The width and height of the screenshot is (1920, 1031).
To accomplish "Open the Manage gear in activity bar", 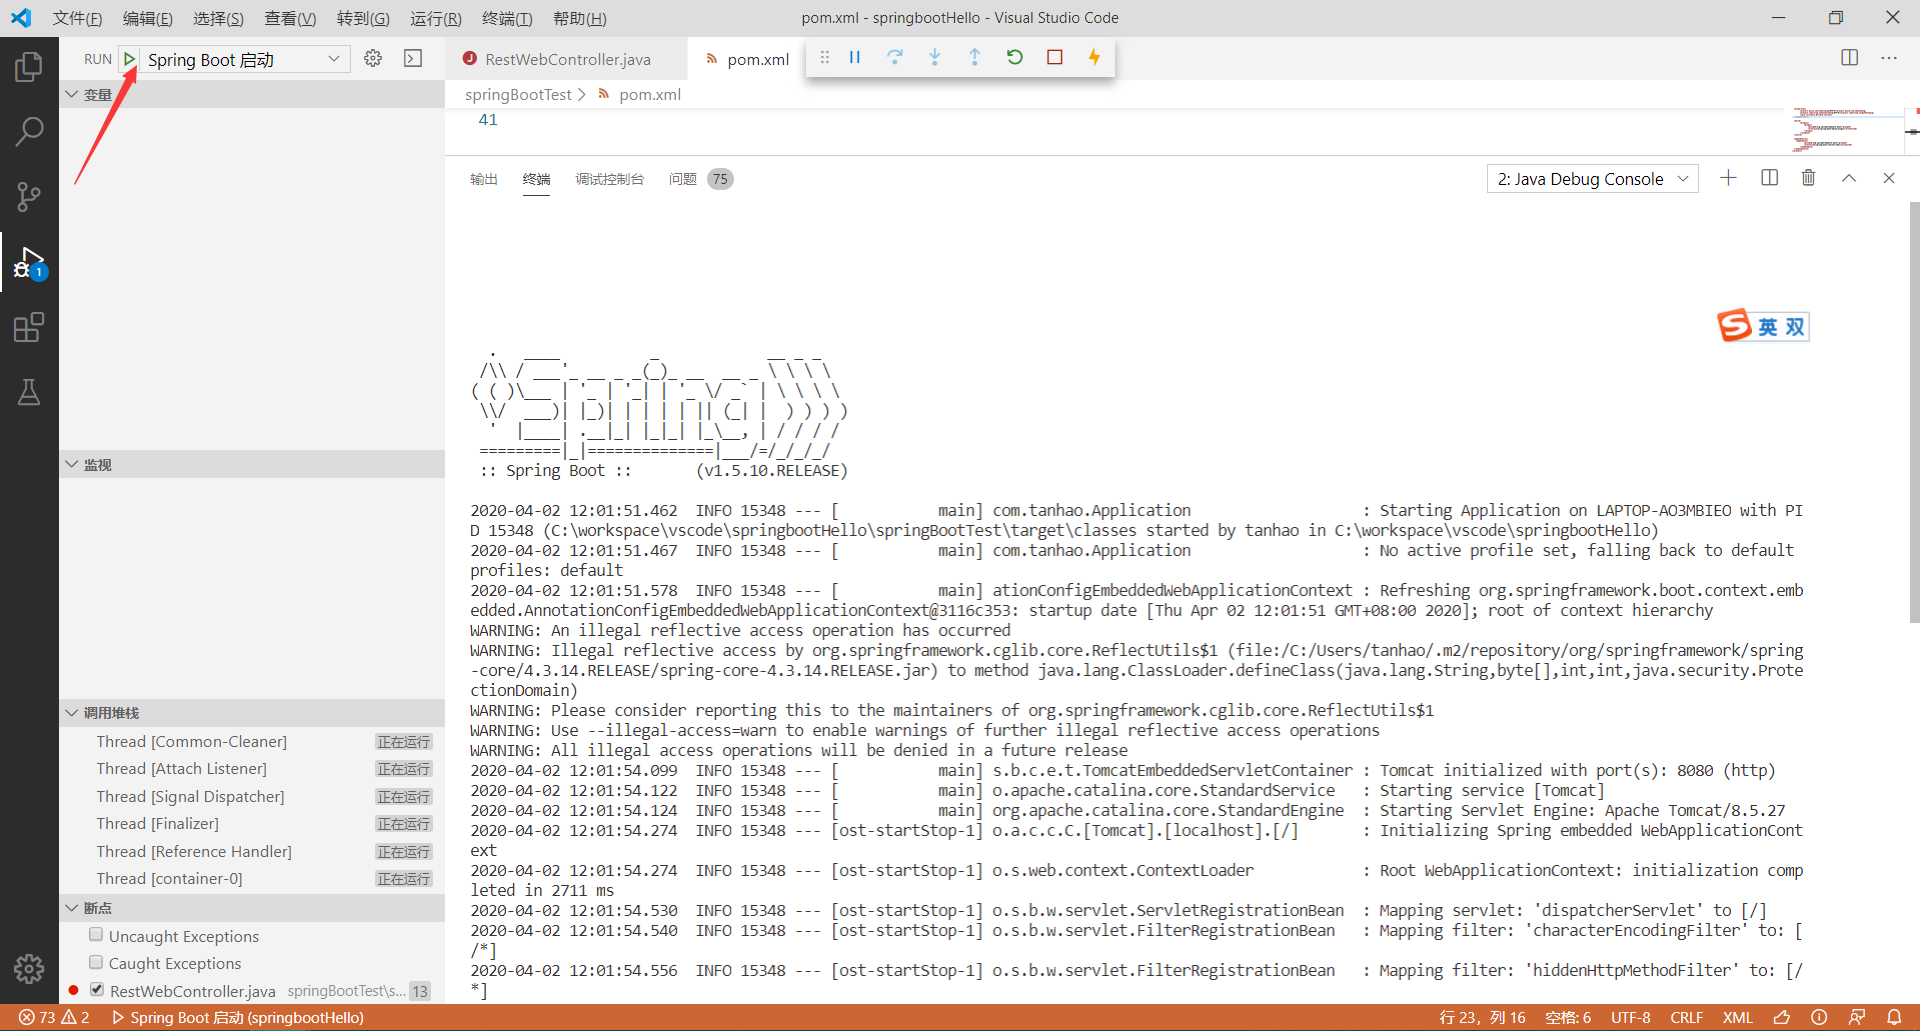I will coord(29,968).
